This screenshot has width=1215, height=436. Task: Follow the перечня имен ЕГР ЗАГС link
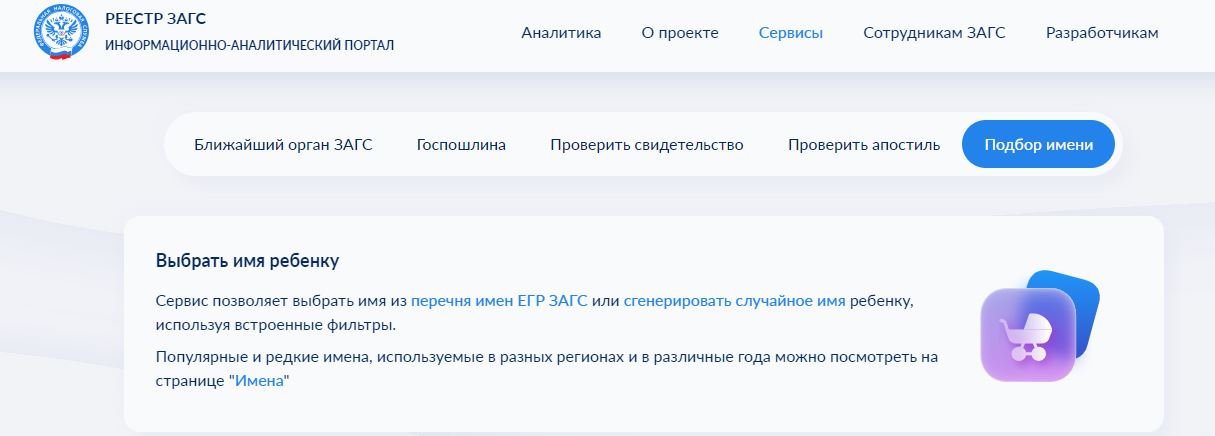499,301
